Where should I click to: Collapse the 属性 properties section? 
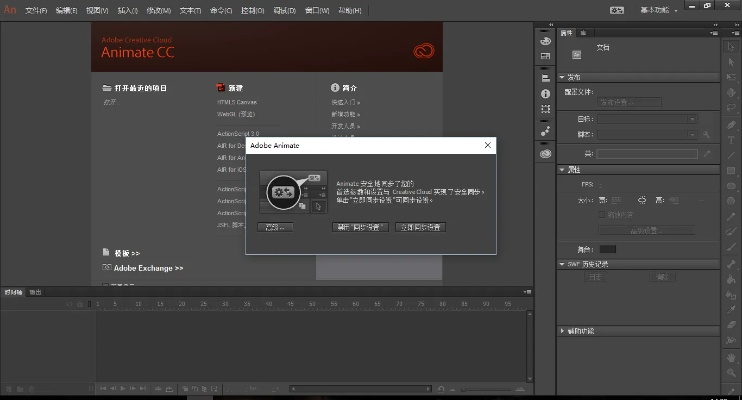click(x=562, y=169)
